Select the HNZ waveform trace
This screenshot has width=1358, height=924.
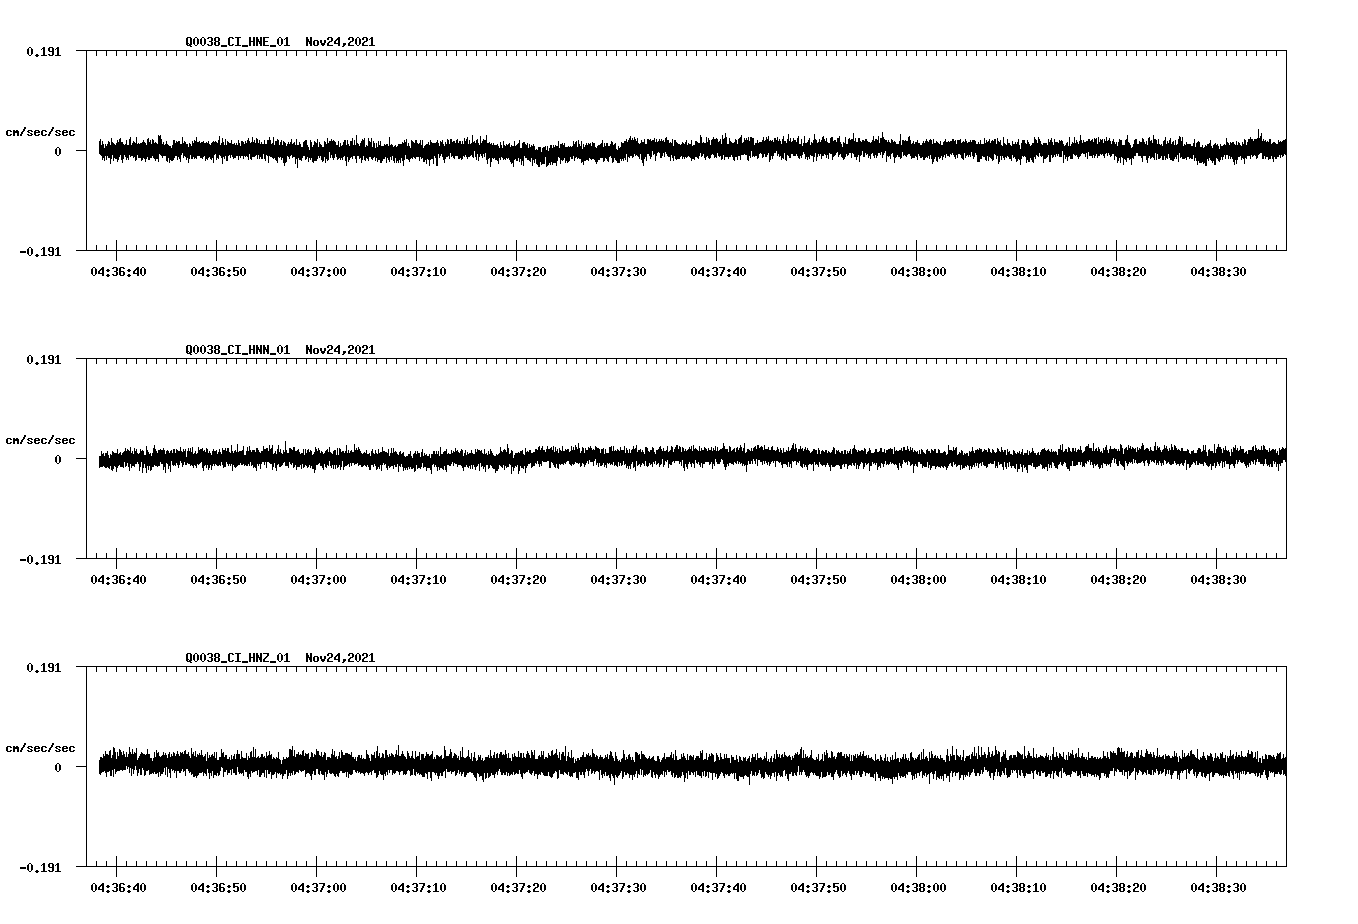692,765
